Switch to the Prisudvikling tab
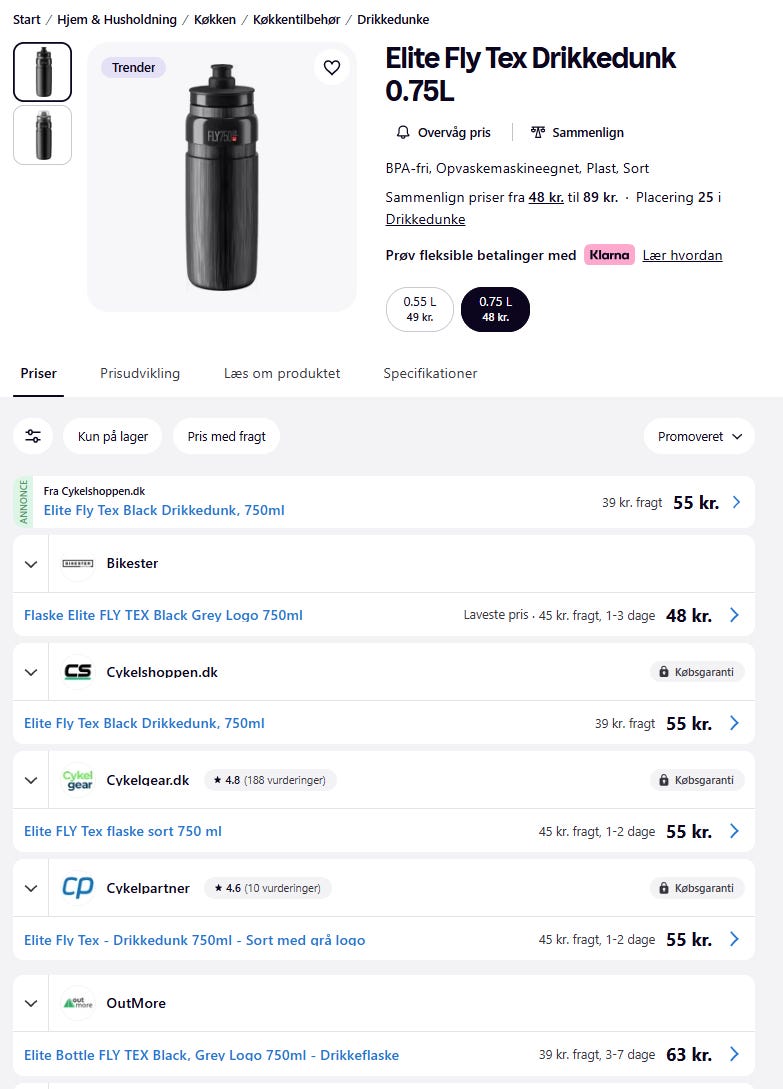This screenshot has height=1089, width=783. point(140,373)
